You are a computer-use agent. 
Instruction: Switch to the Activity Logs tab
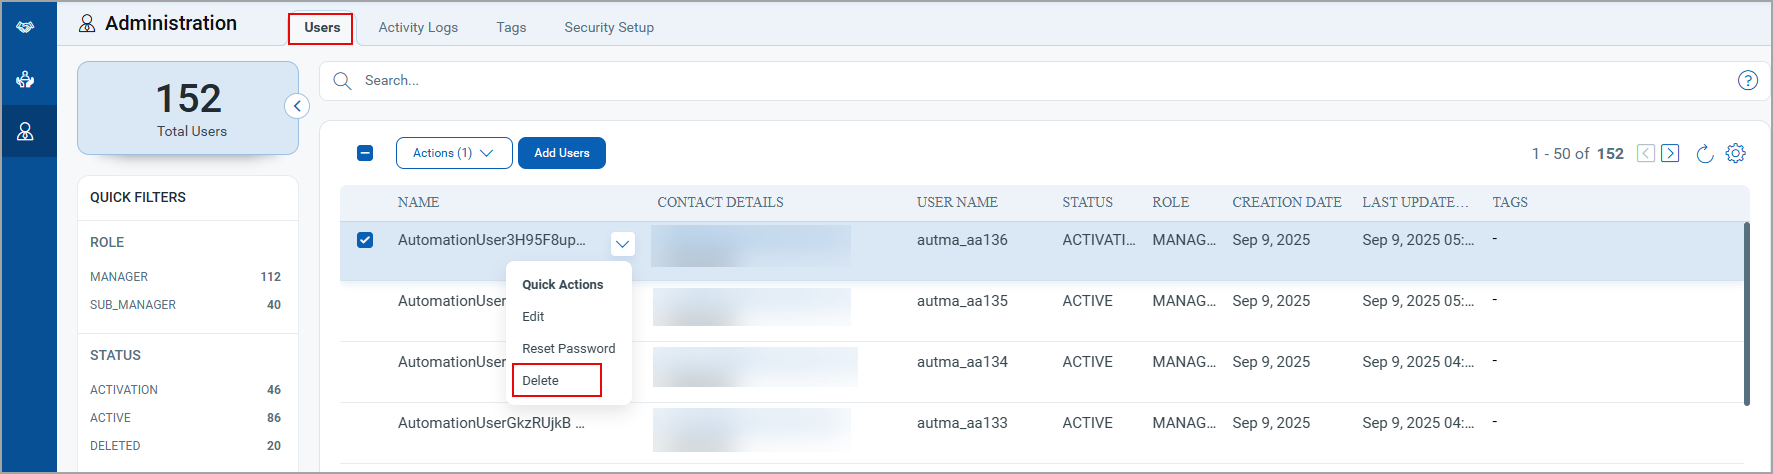pos(418,27)
